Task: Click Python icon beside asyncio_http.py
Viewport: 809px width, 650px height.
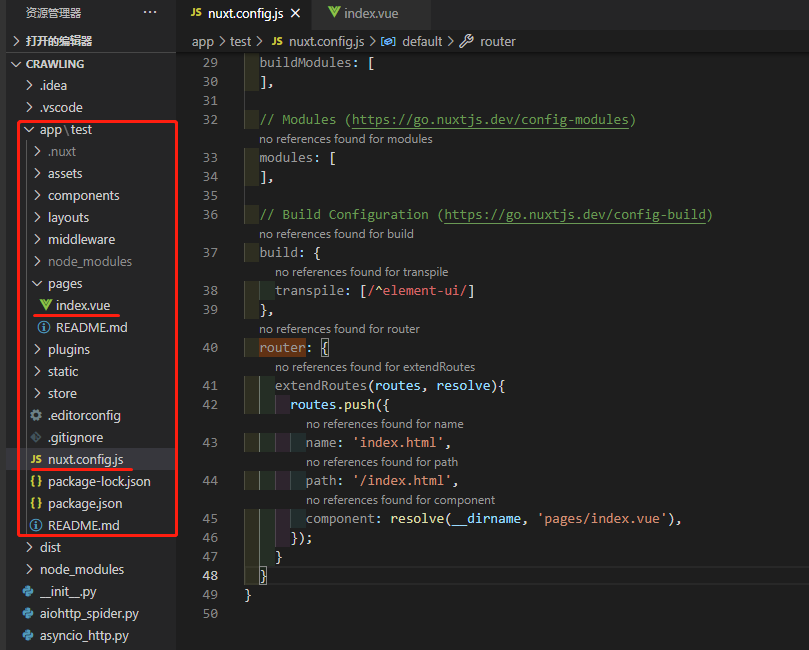Action: click(28, 636)
